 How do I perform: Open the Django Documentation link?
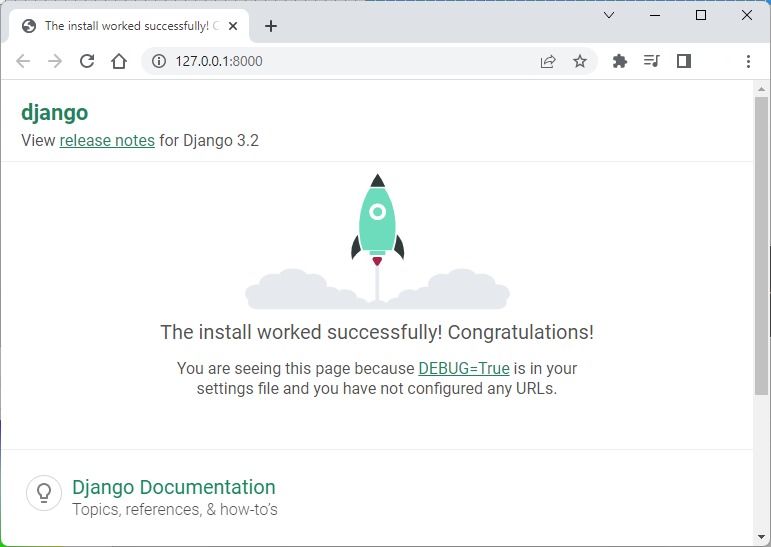click(x=174, y=487)
